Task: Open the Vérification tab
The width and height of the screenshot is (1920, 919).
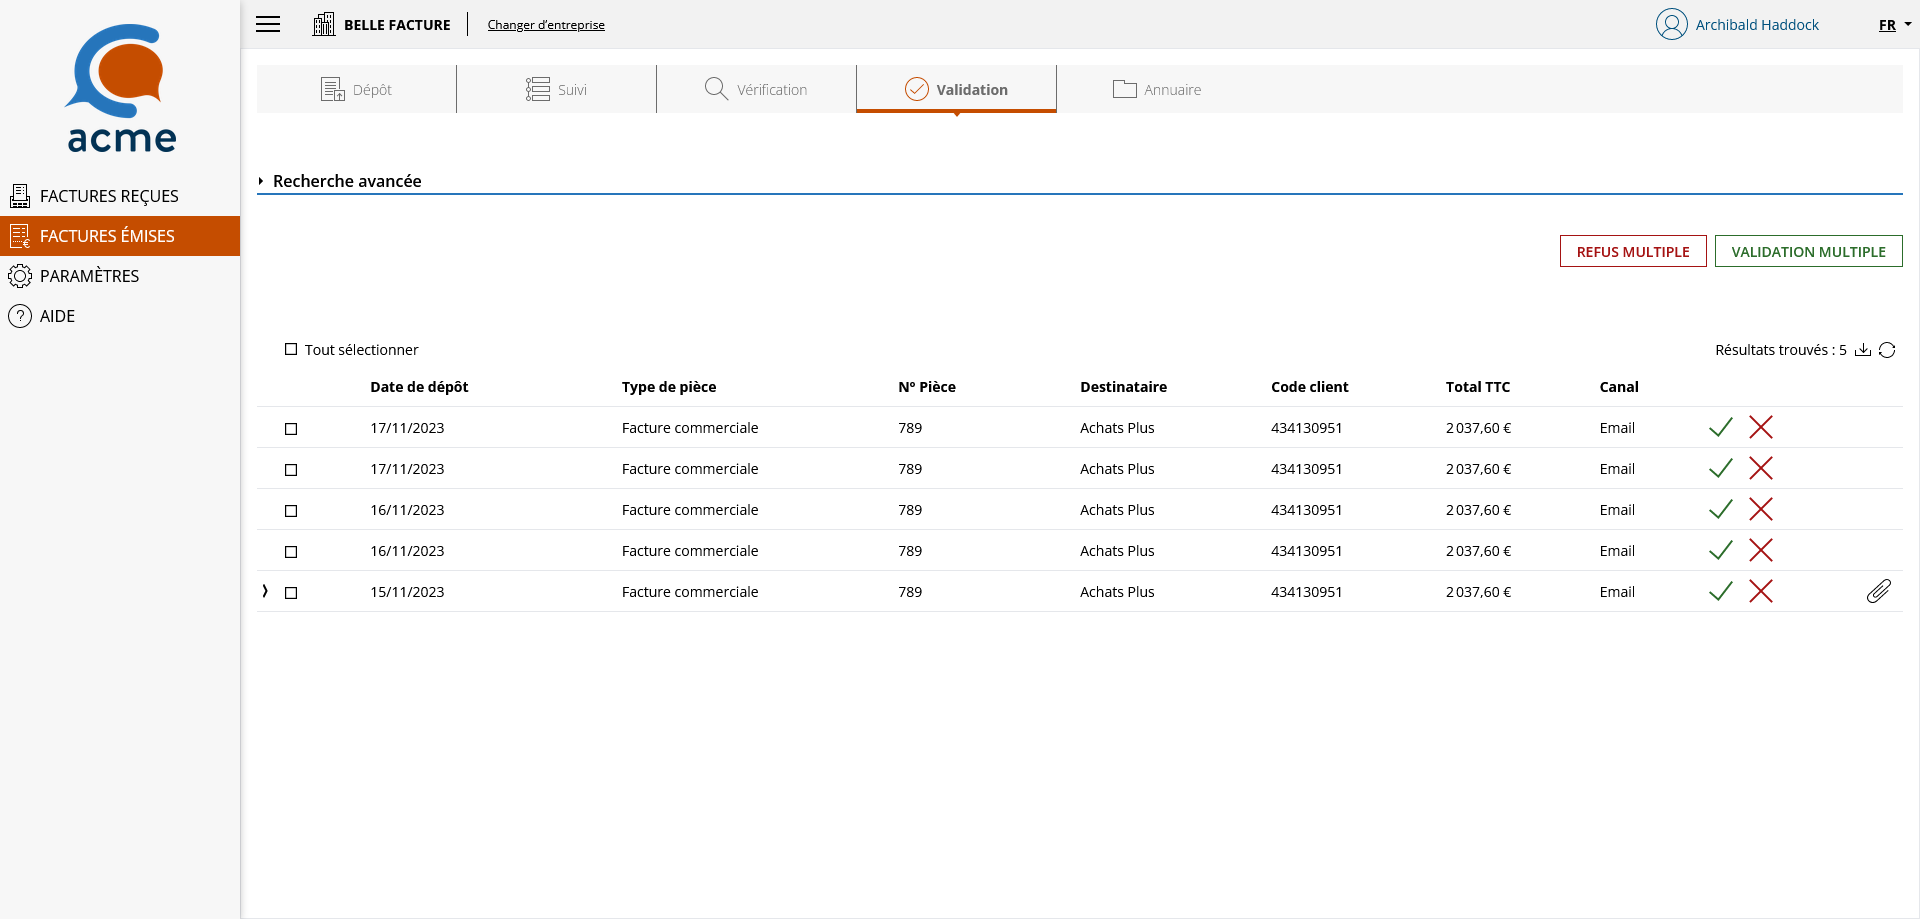Action: pos(756,89)
